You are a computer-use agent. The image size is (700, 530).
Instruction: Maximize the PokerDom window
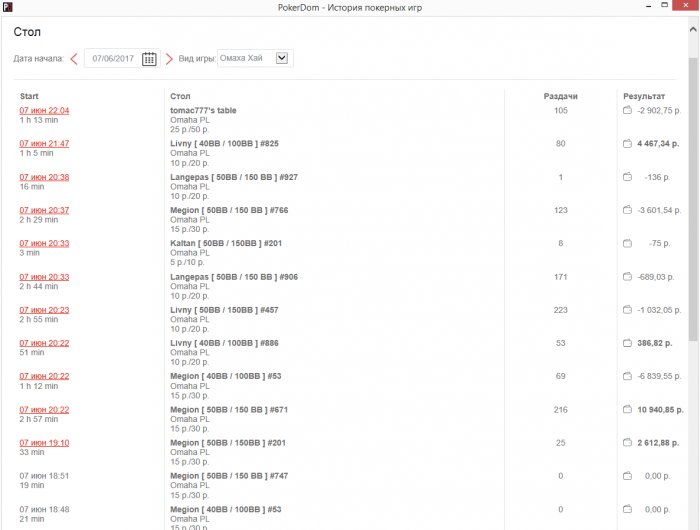664,5
